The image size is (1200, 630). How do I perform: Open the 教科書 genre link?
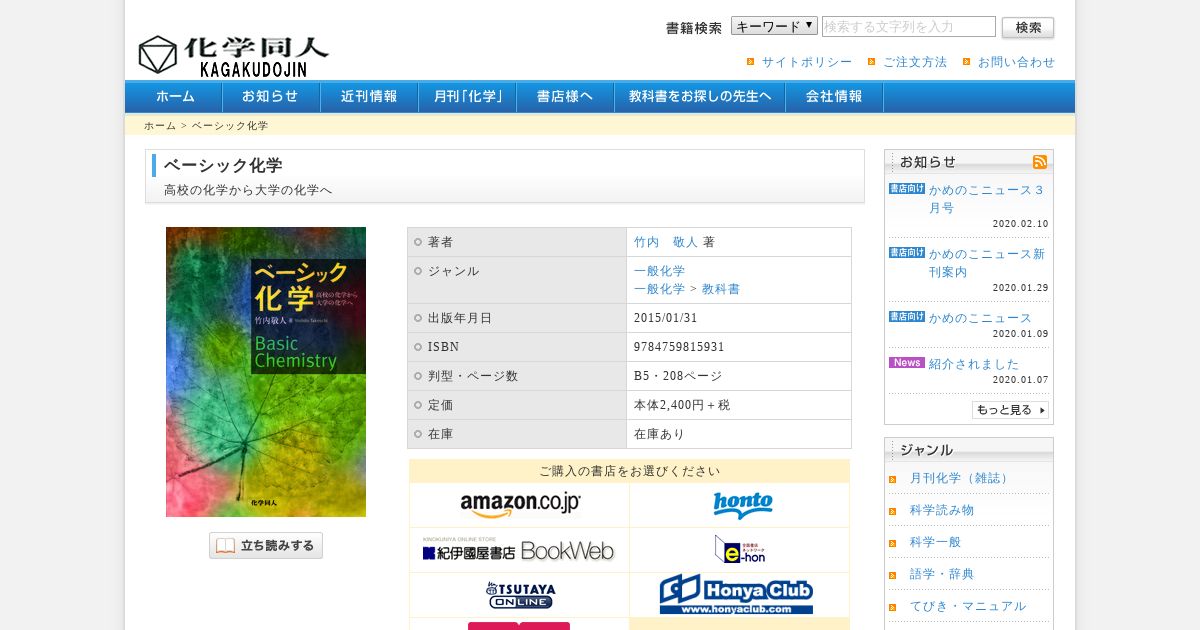[721, 289]
